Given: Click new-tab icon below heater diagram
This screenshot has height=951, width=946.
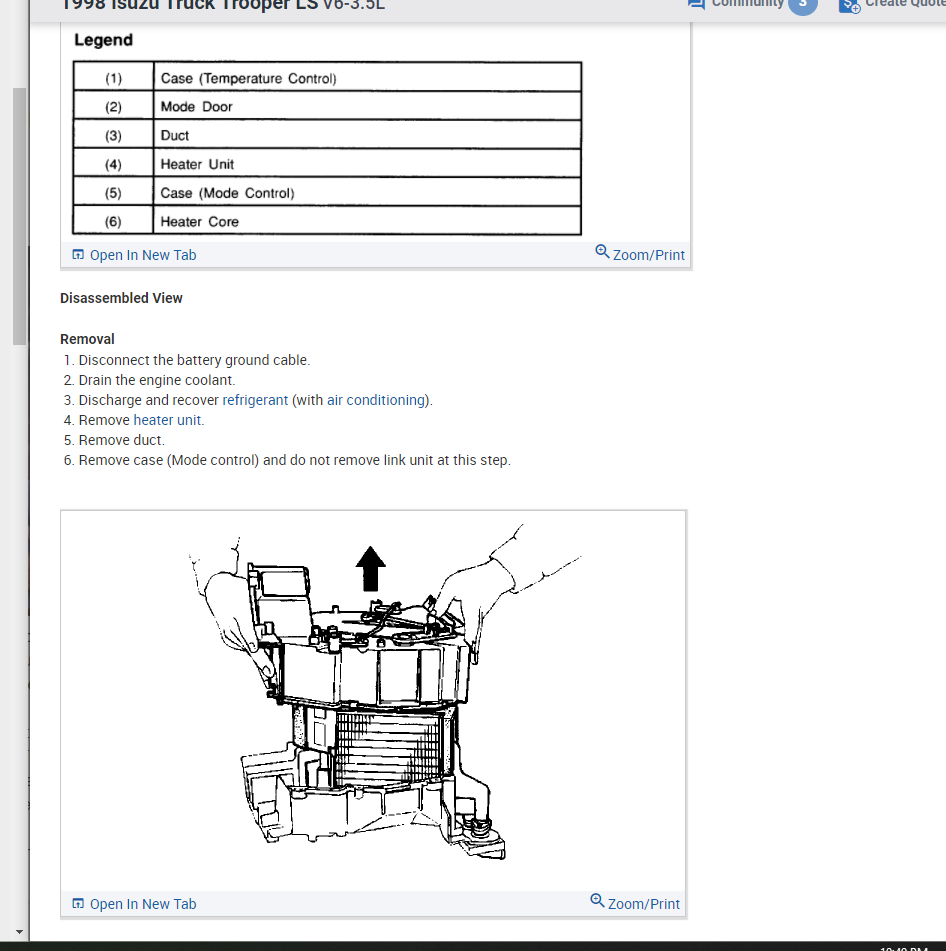Looking at the screenshot, I should [78, 904].
